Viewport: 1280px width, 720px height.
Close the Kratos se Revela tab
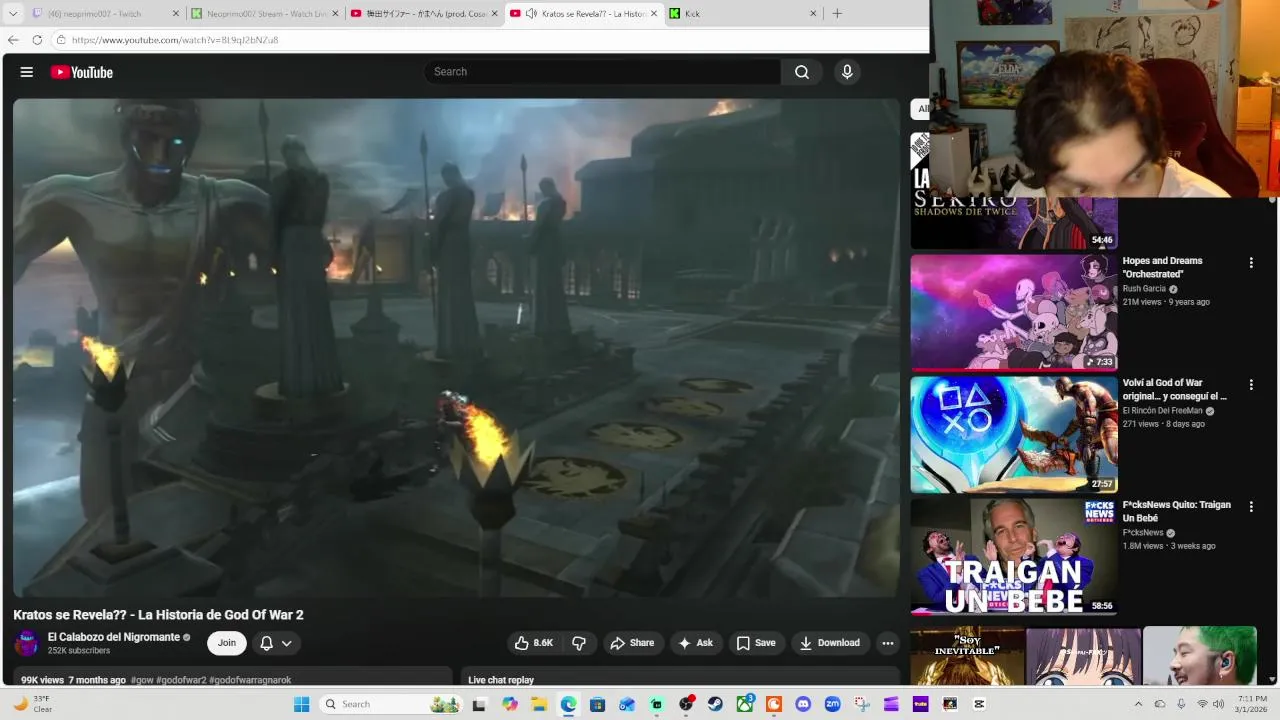coord(654,14)
